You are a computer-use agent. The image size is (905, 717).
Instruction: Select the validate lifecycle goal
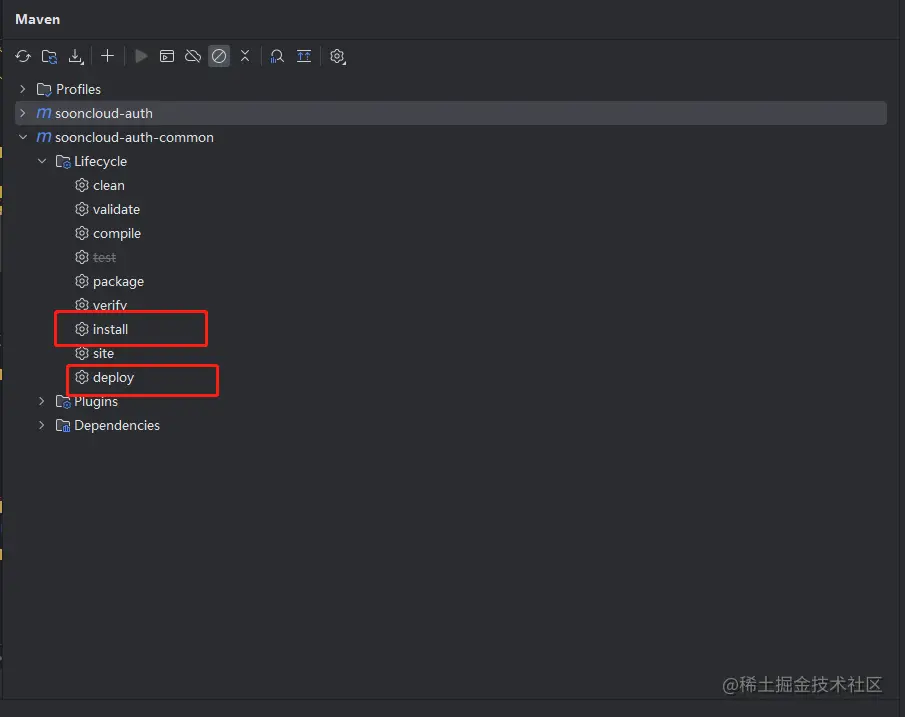(x=116, y=210)
